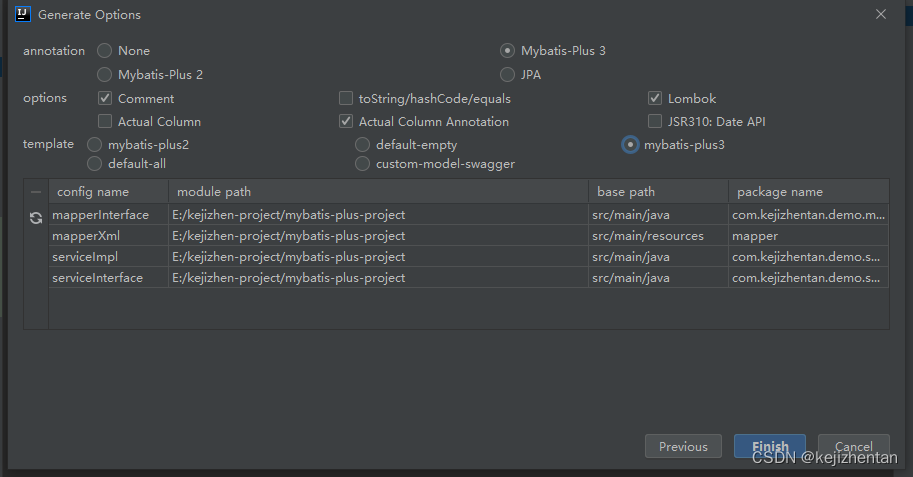Screen dimensions: 913x477
Task: Click package name cell of serviceInterface row
Action: (809, 277)
